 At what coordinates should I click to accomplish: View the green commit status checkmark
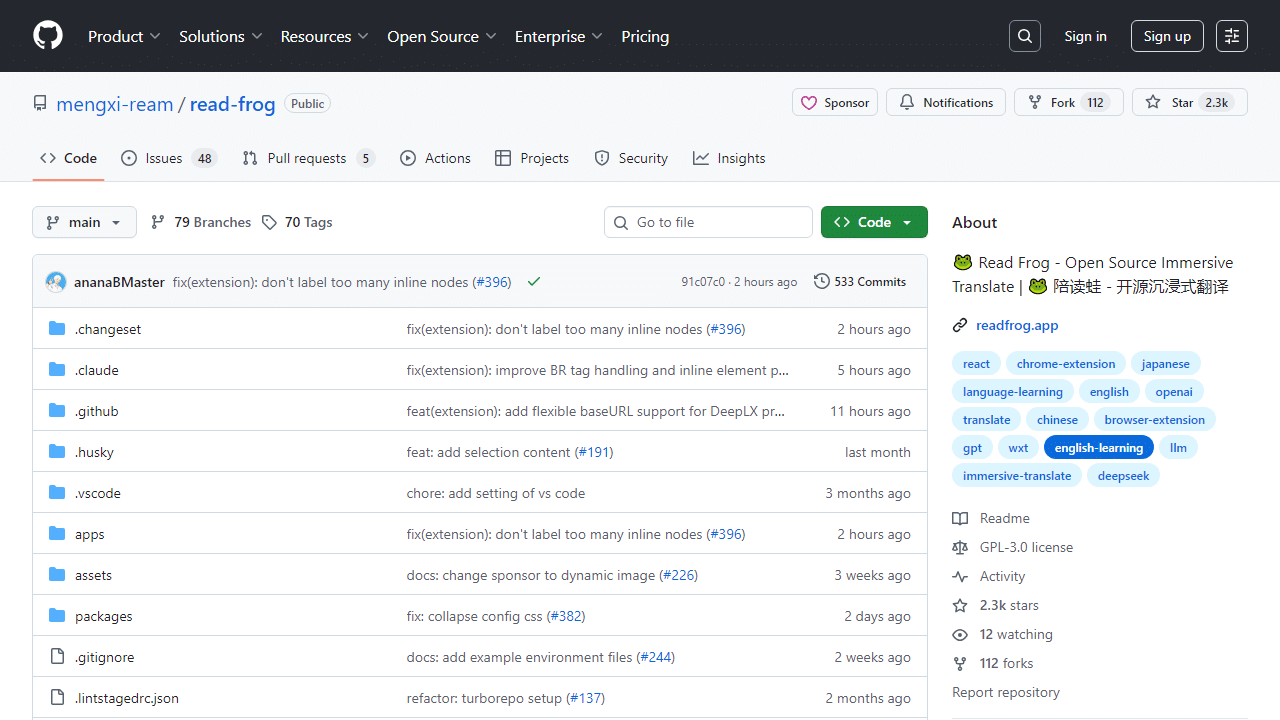(x=534, y=282)
